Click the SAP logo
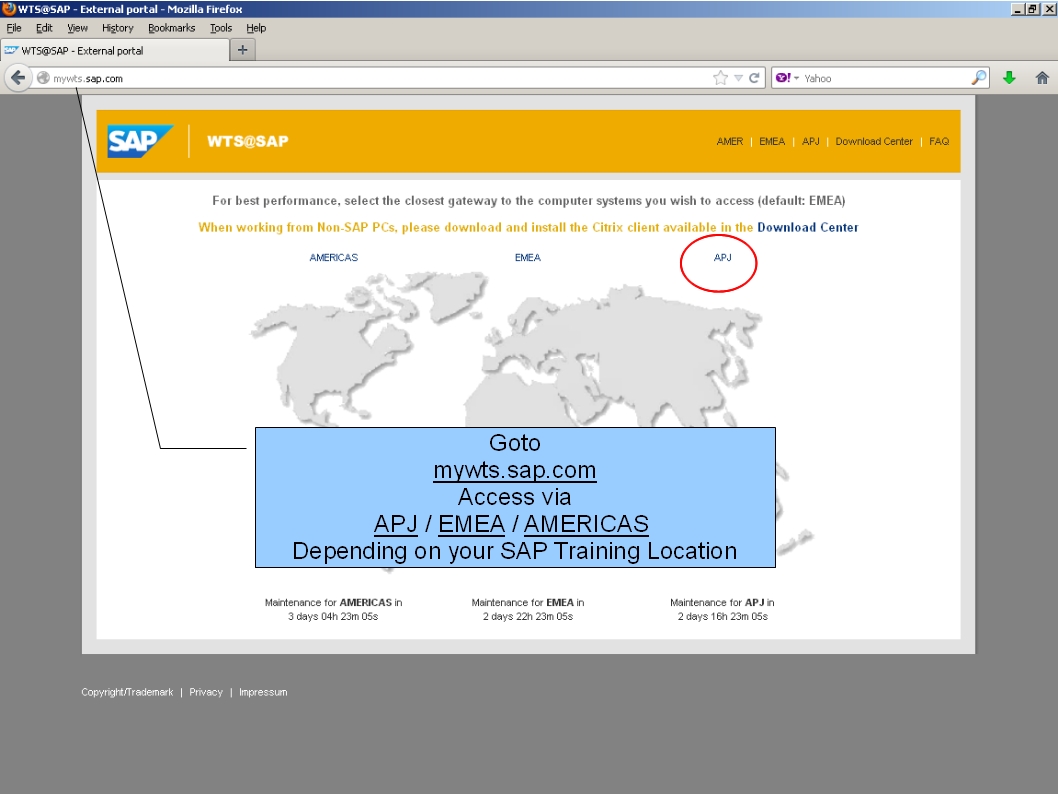The image size is (1058, 794). point(138,140)
